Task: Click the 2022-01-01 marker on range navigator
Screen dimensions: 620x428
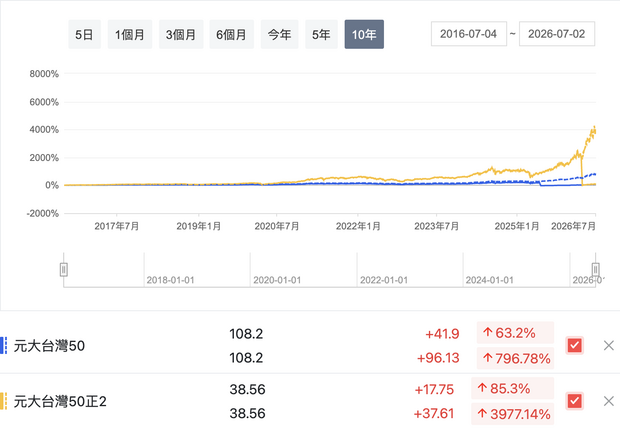Action: [x=384, y=280]
